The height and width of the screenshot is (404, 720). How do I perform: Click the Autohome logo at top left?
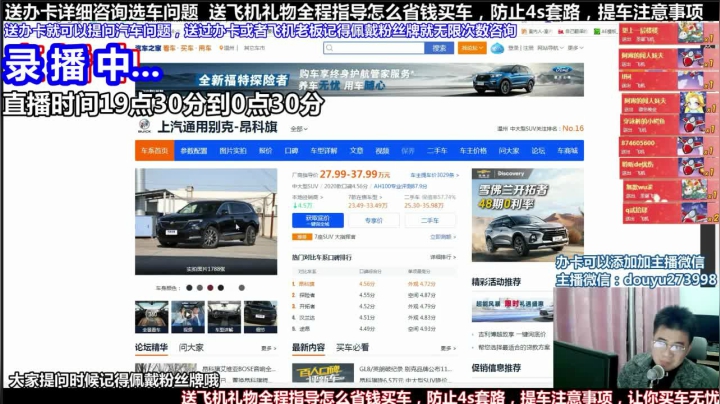click(148, 48)
